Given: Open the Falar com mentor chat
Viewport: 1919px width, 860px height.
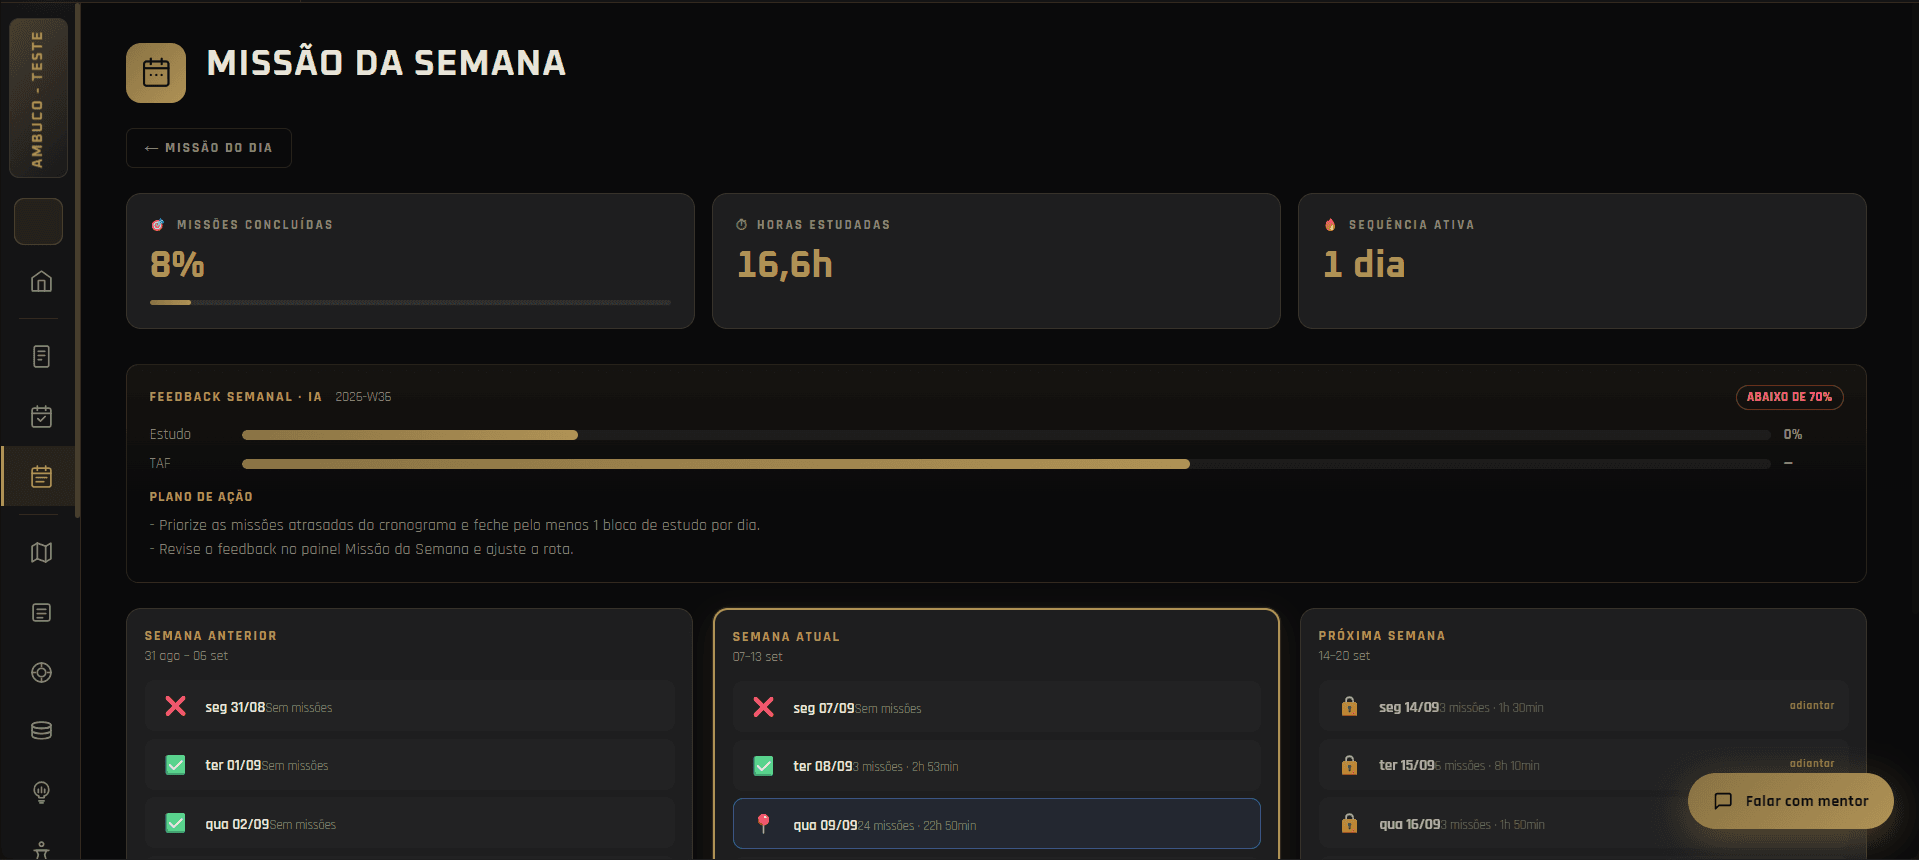Looking at the screenshot, I should (1790, 801).
